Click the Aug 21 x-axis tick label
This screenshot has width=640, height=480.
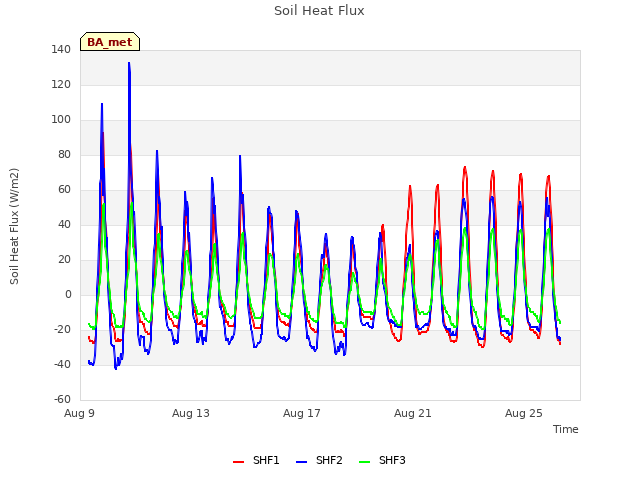click(x=413, y=413)
